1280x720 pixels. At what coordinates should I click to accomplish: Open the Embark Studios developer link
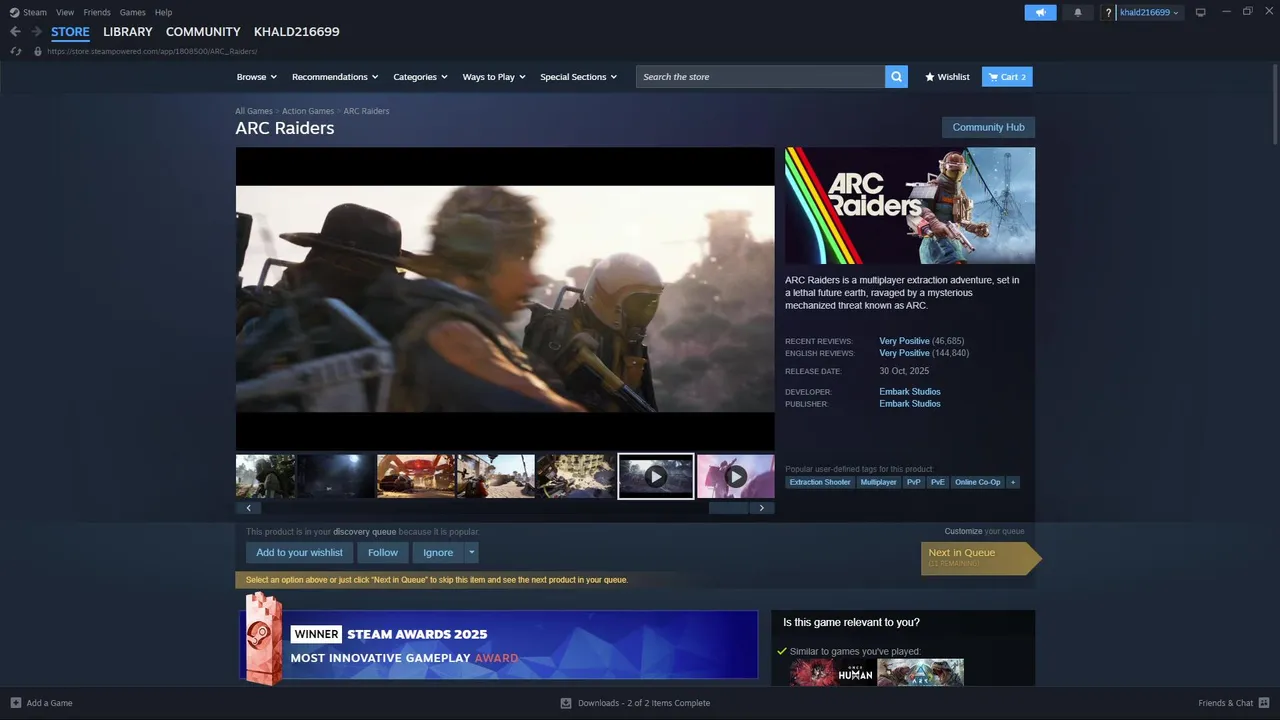[910, 392]
